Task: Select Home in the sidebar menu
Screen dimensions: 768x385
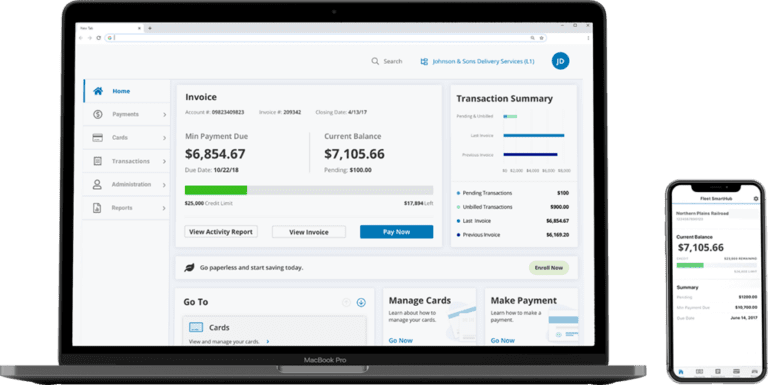Action: [127, 91]
